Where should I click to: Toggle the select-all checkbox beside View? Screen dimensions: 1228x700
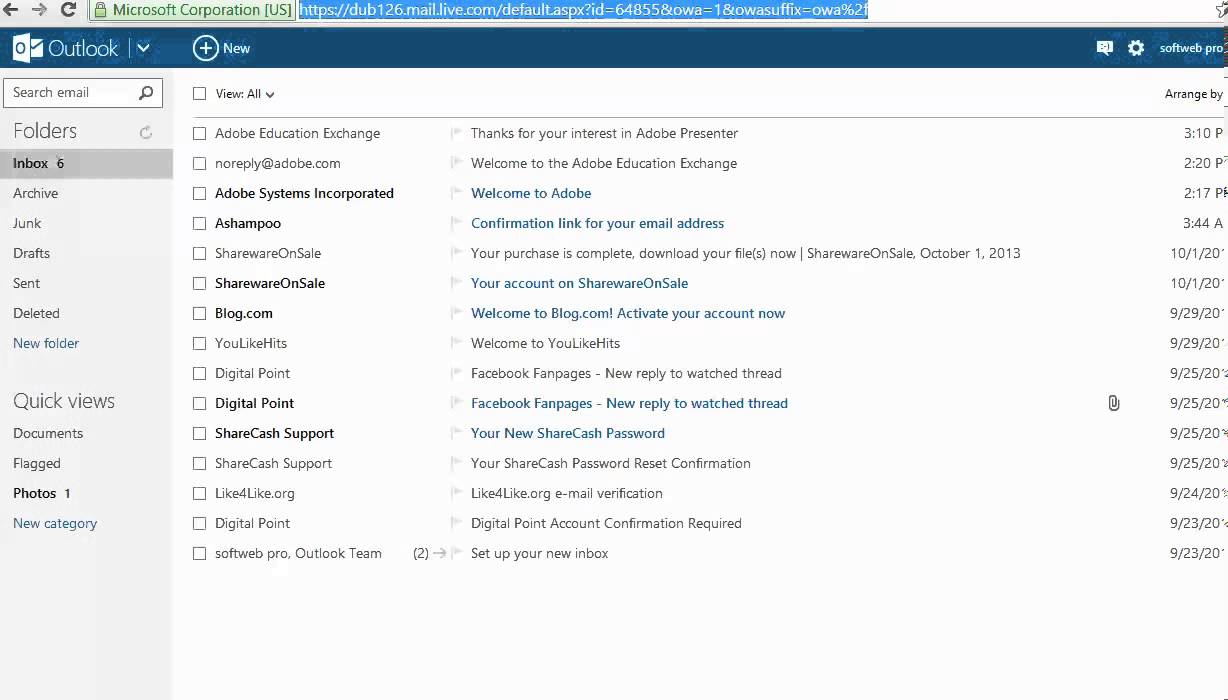[x=200, y=94]
